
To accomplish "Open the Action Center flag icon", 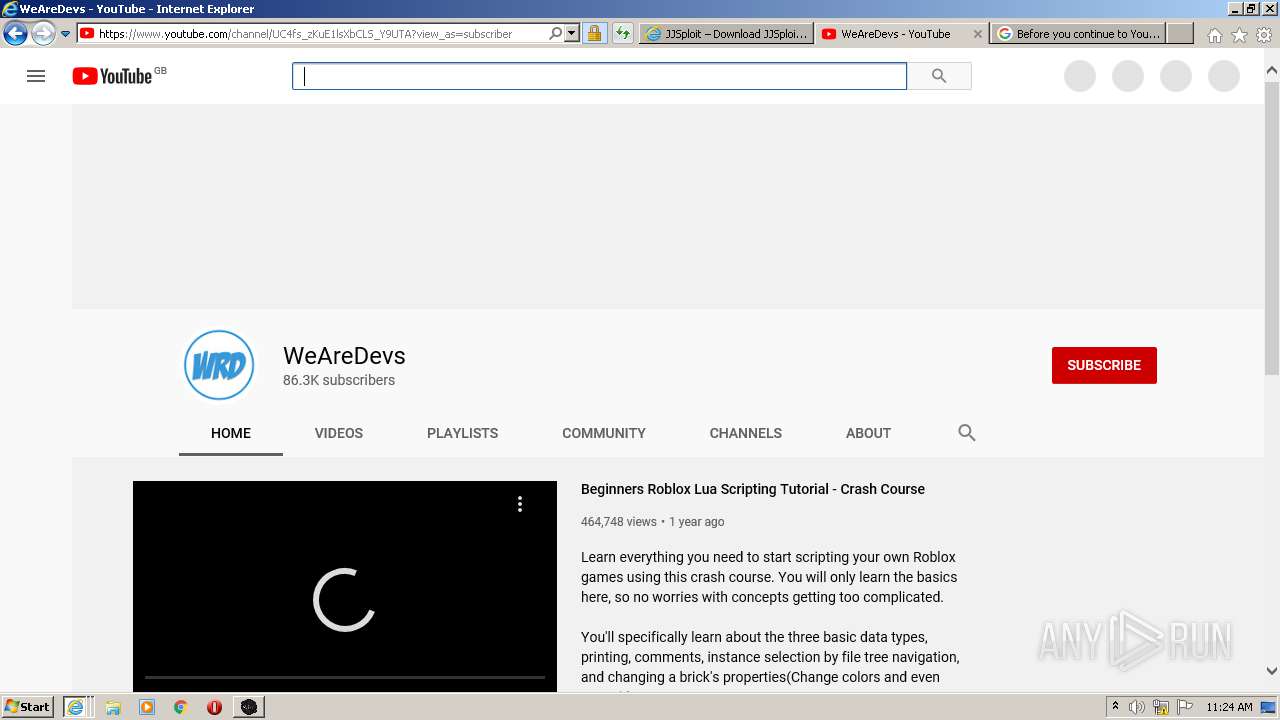I will pos(1185,707).
